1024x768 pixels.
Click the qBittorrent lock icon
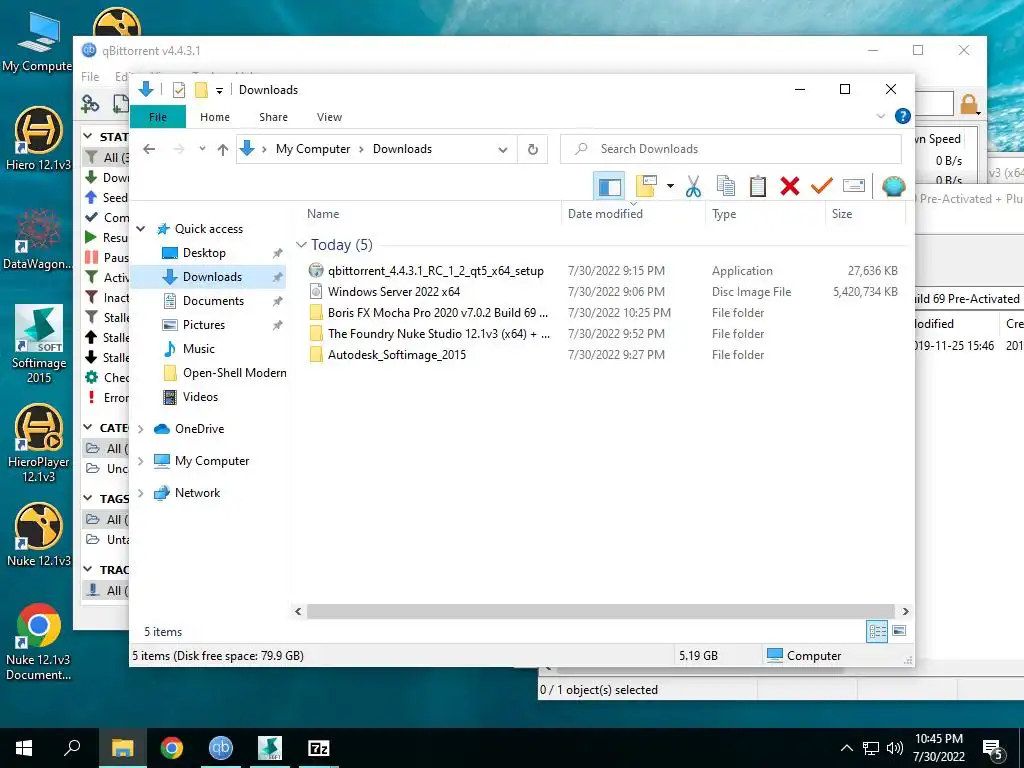click(969, 104)
